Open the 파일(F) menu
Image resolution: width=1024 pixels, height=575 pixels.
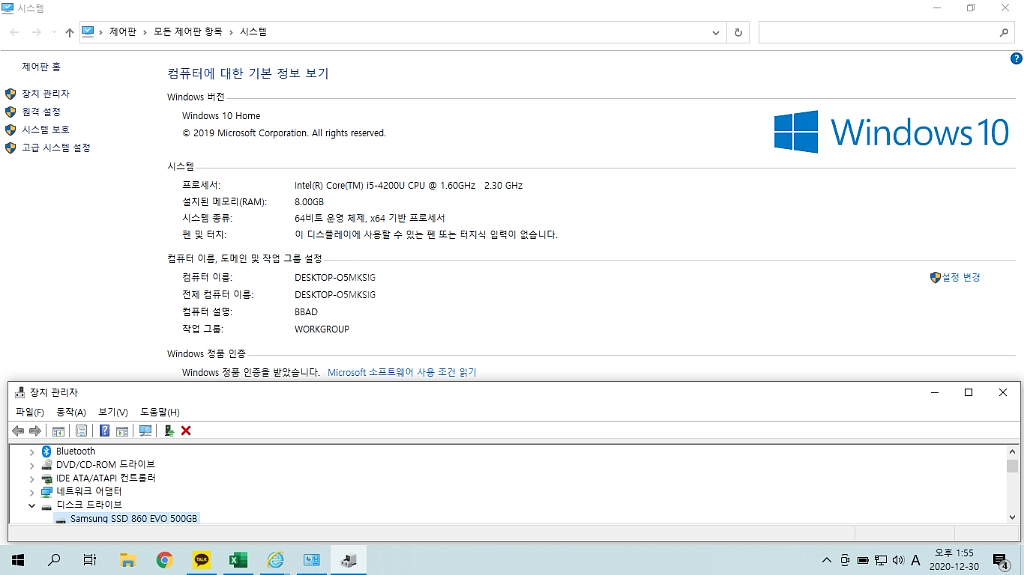[x=29, y=412]
